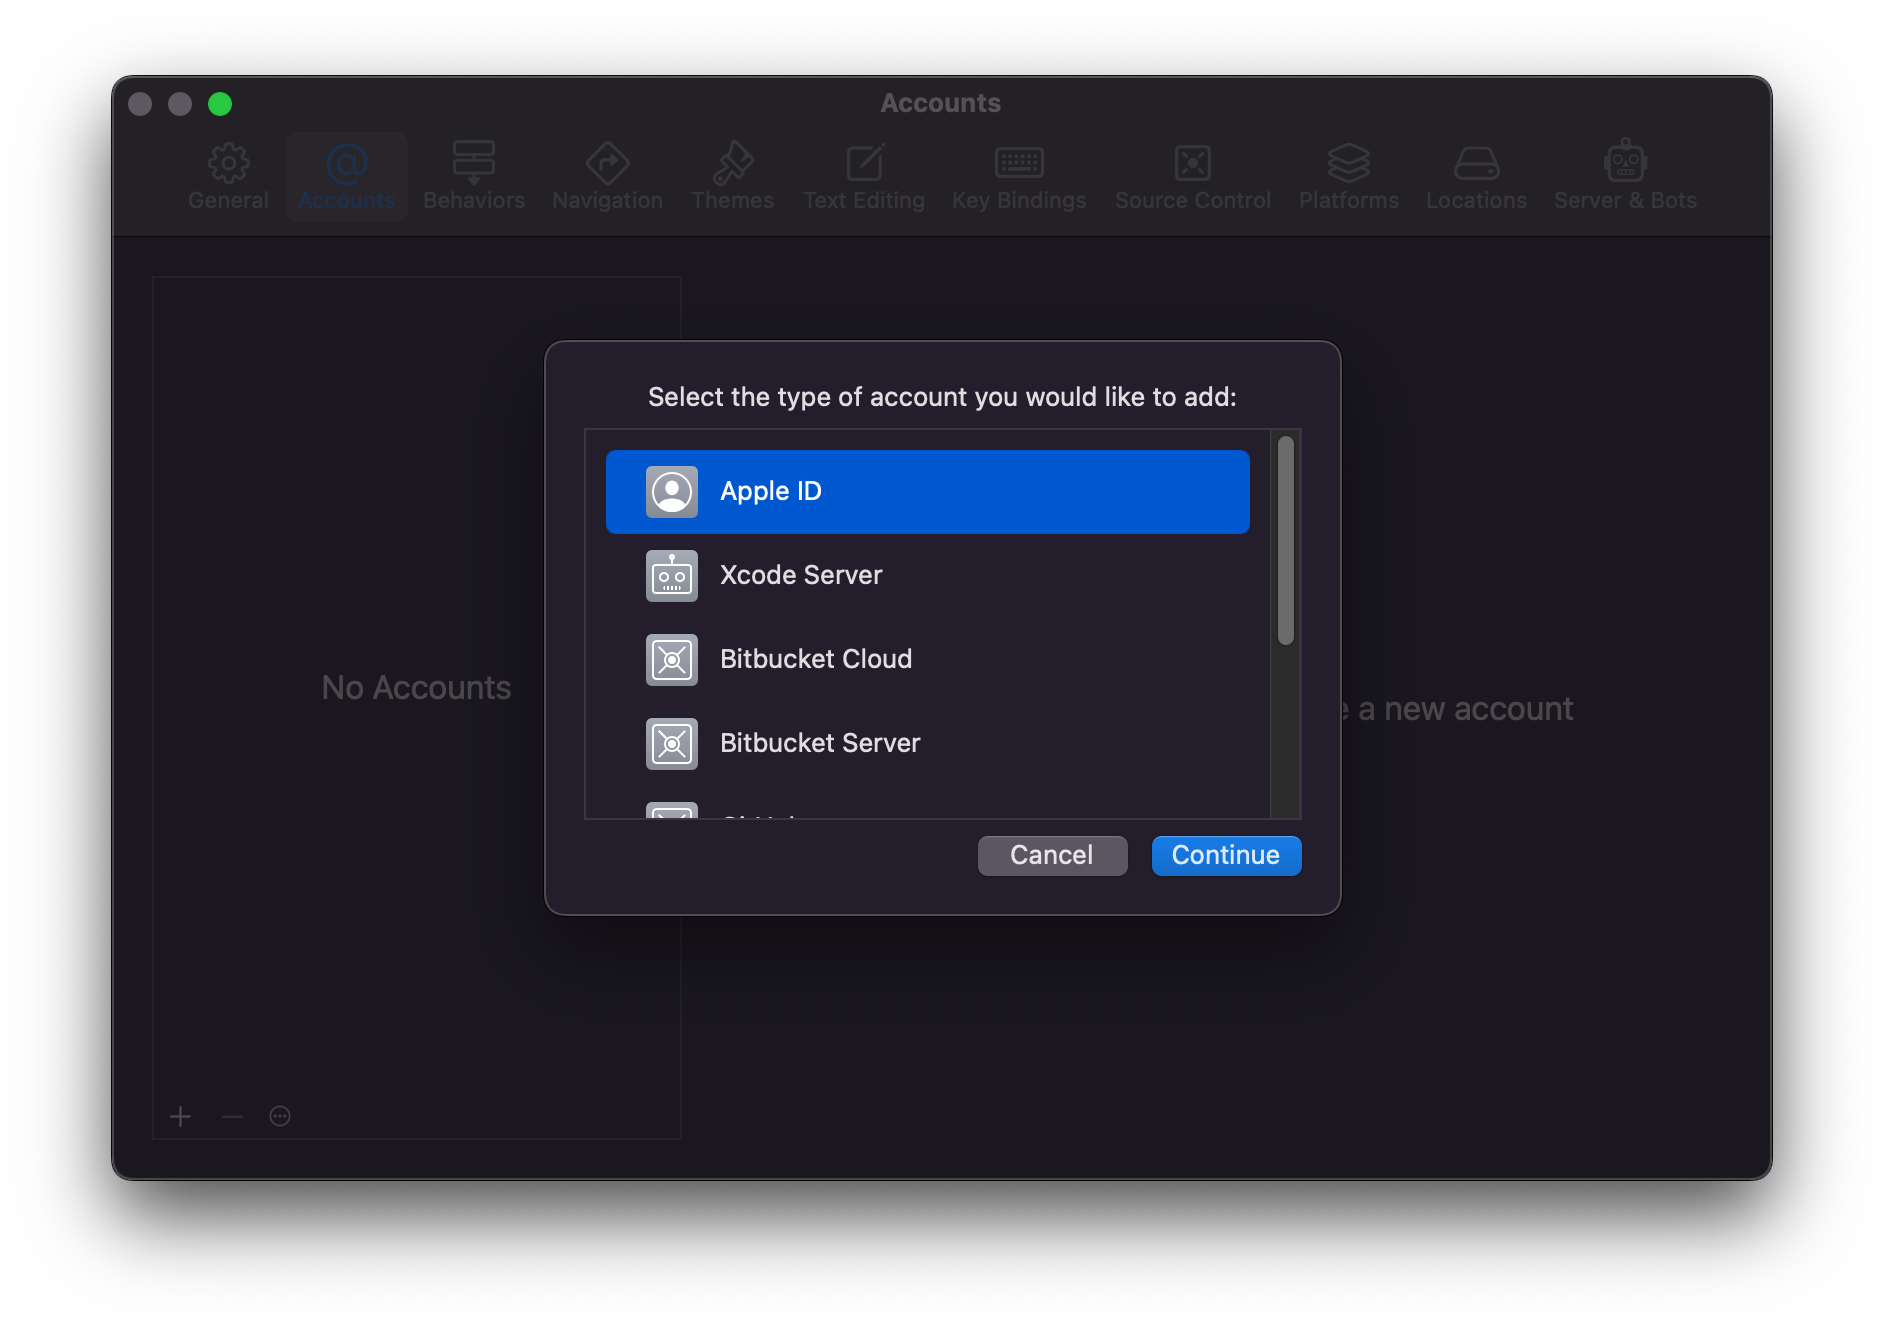Viewport: 1884px width, 1328px height.
Task: Continue with selected account type
Action: 1226,855
